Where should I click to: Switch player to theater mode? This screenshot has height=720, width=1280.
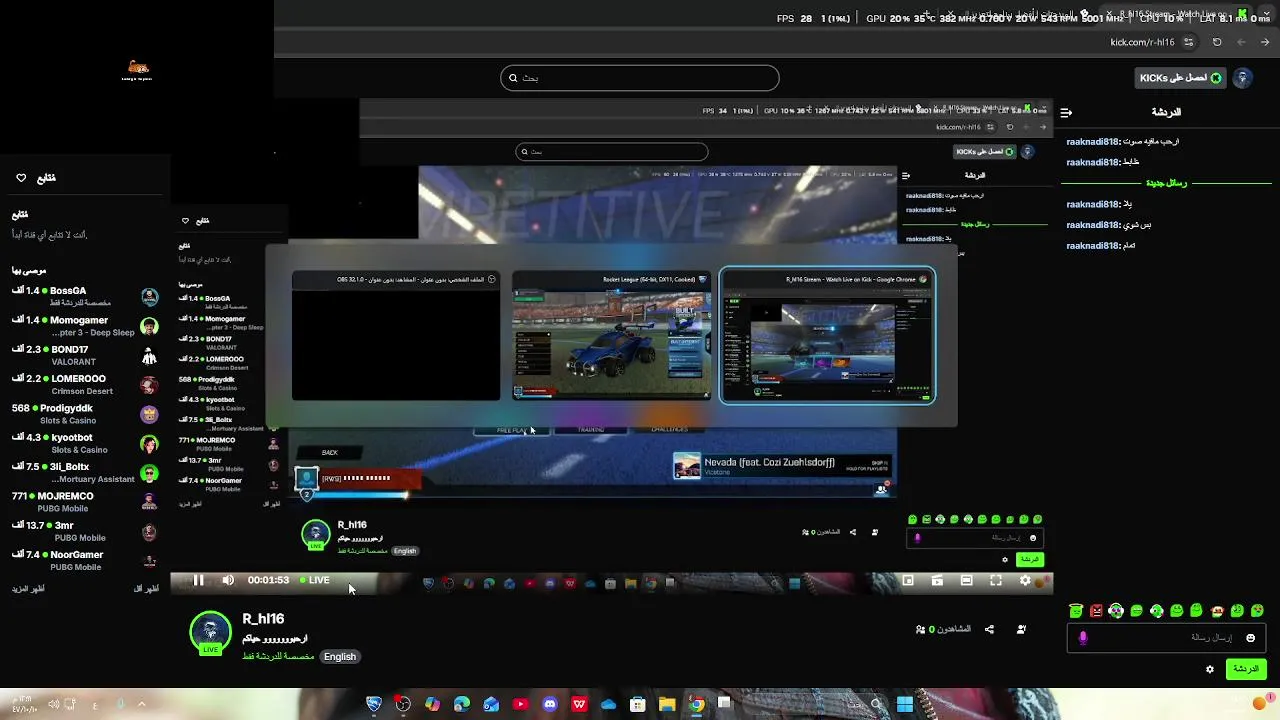click(966, 580)
